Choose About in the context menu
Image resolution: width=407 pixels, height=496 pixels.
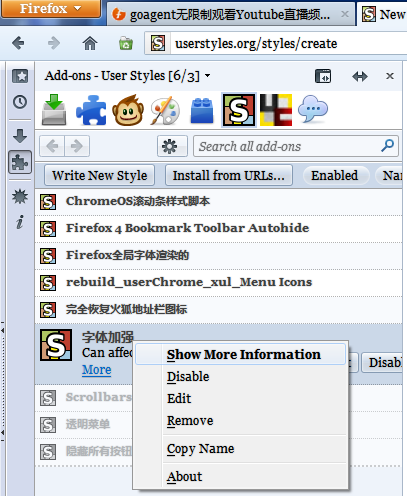[240, 476]
